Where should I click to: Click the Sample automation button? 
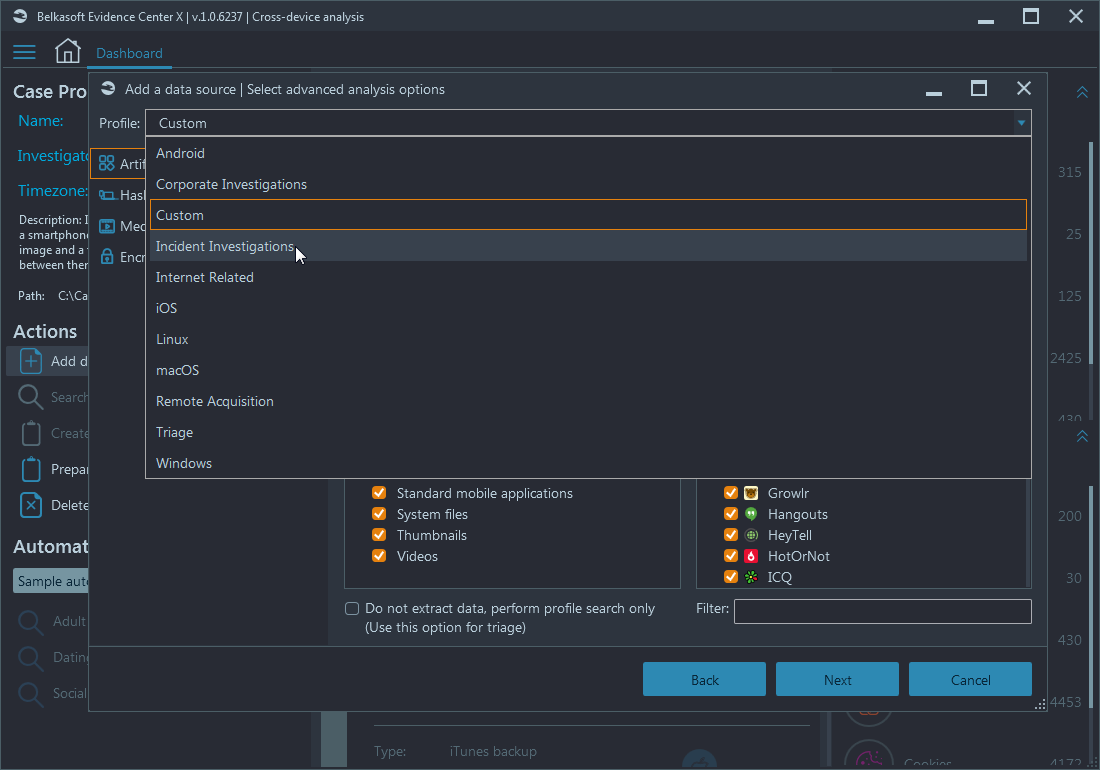pyautogui.click(x=51, y=581)
